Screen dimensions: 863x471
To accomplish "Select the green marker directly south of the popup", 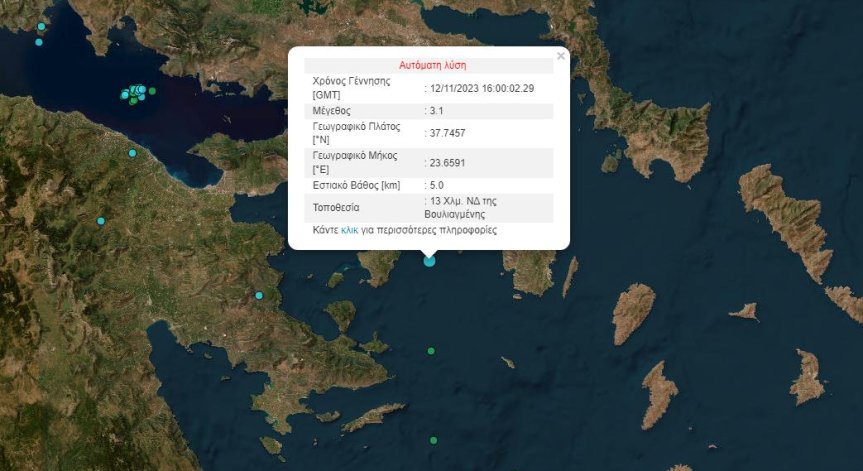I will (431, 351).
